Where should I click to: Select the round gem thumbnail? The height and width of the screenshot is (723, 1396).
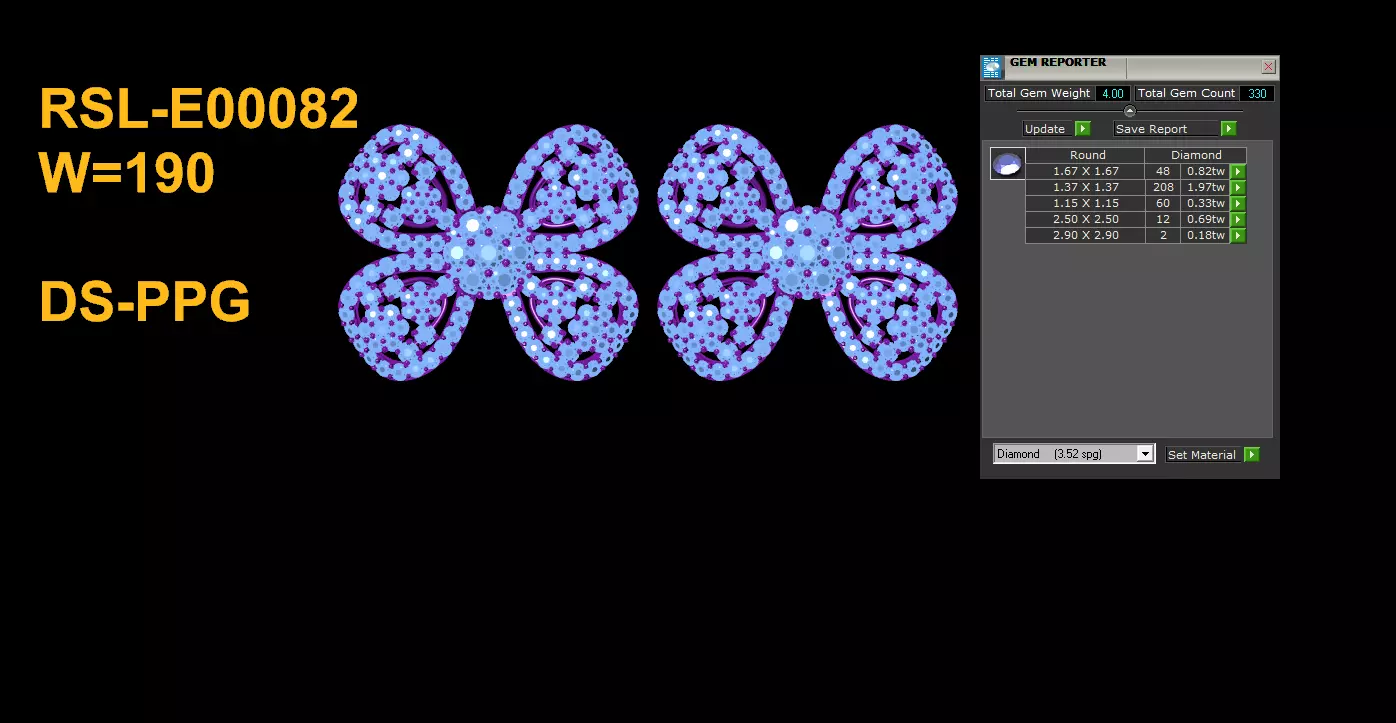point(1007,164)
